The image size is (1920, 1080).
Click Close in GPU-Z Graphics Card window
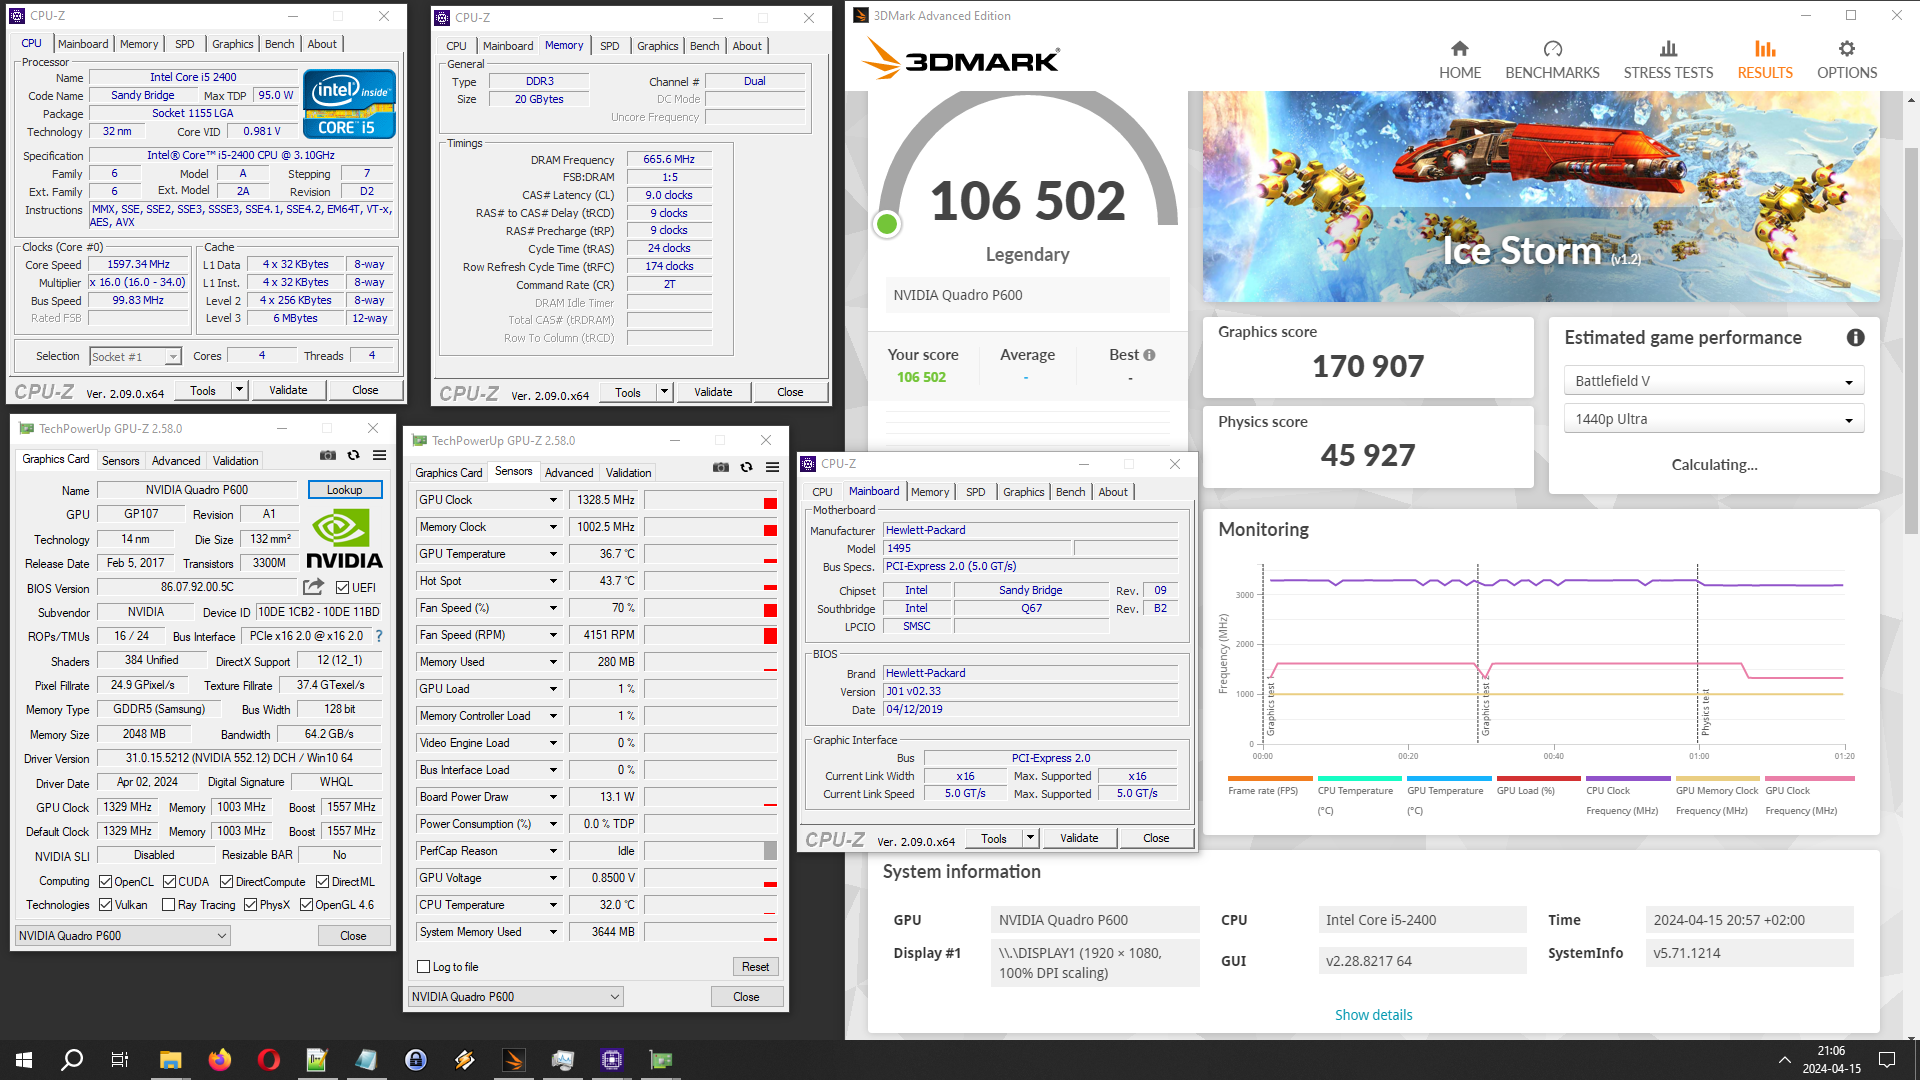(353, 936)
